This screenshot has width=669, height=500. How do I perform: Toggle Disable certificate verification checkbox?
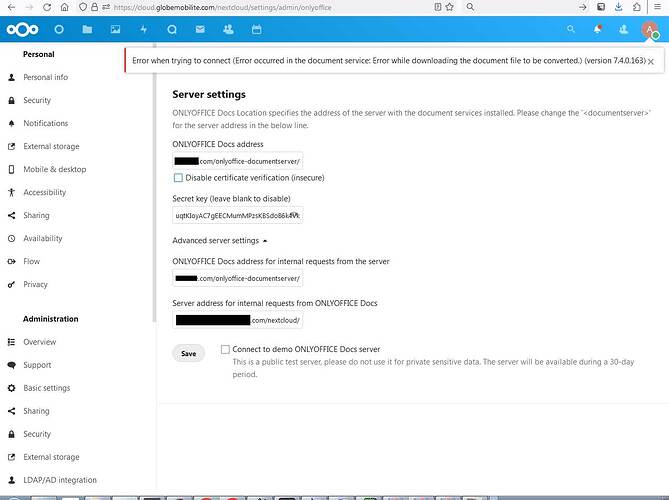point(178,178)
